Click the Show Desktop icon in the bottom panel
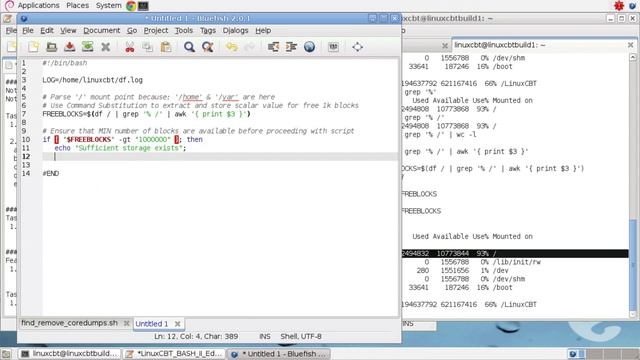Screen dimensions: 640x360 coord(6,354)
